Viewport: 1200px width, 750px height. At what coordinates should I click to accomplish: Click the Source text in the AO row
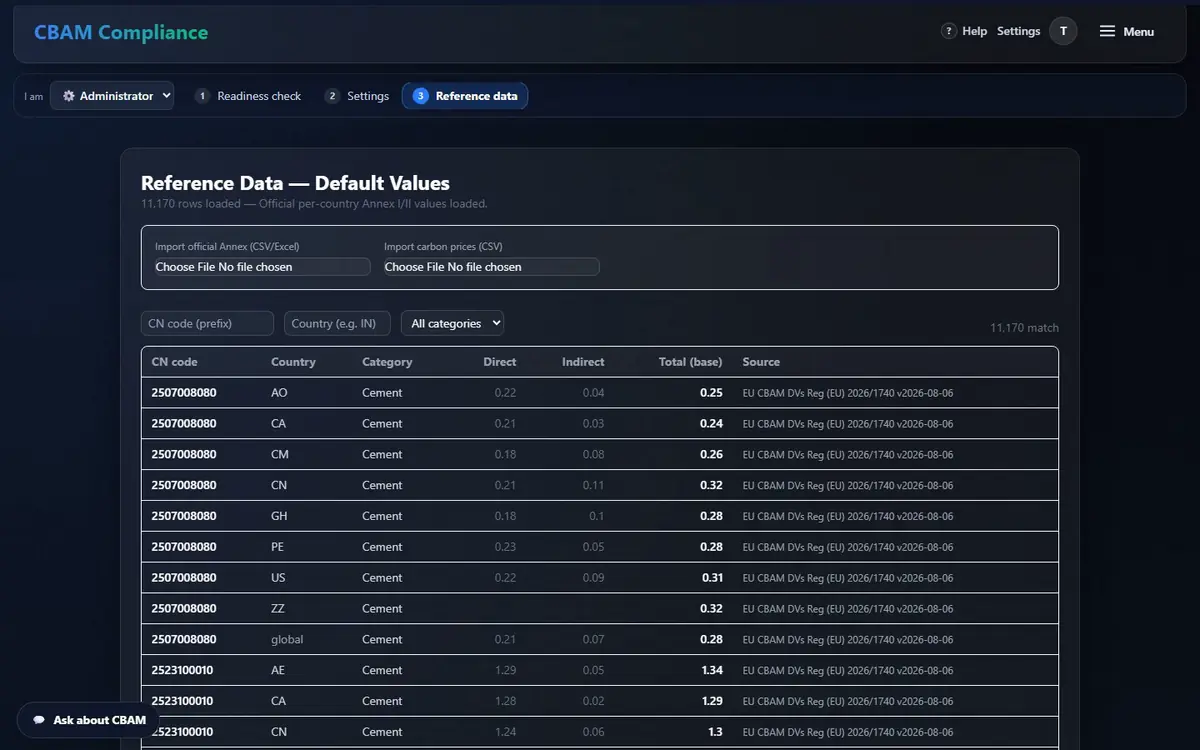tap(847, 393)
